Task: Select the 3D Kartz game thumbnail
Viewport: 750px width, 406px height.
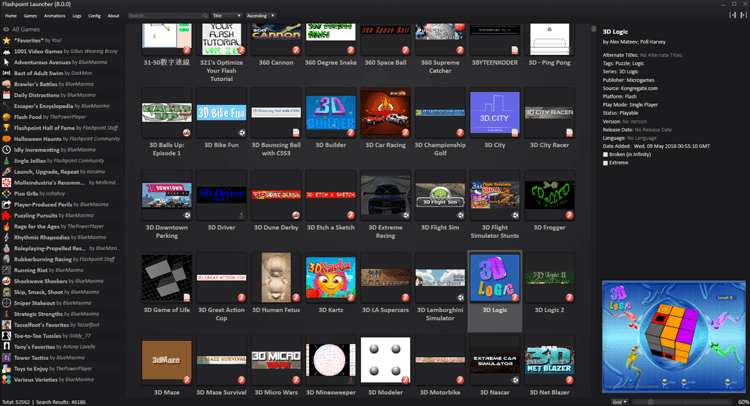Action: (x=331, y=278)
